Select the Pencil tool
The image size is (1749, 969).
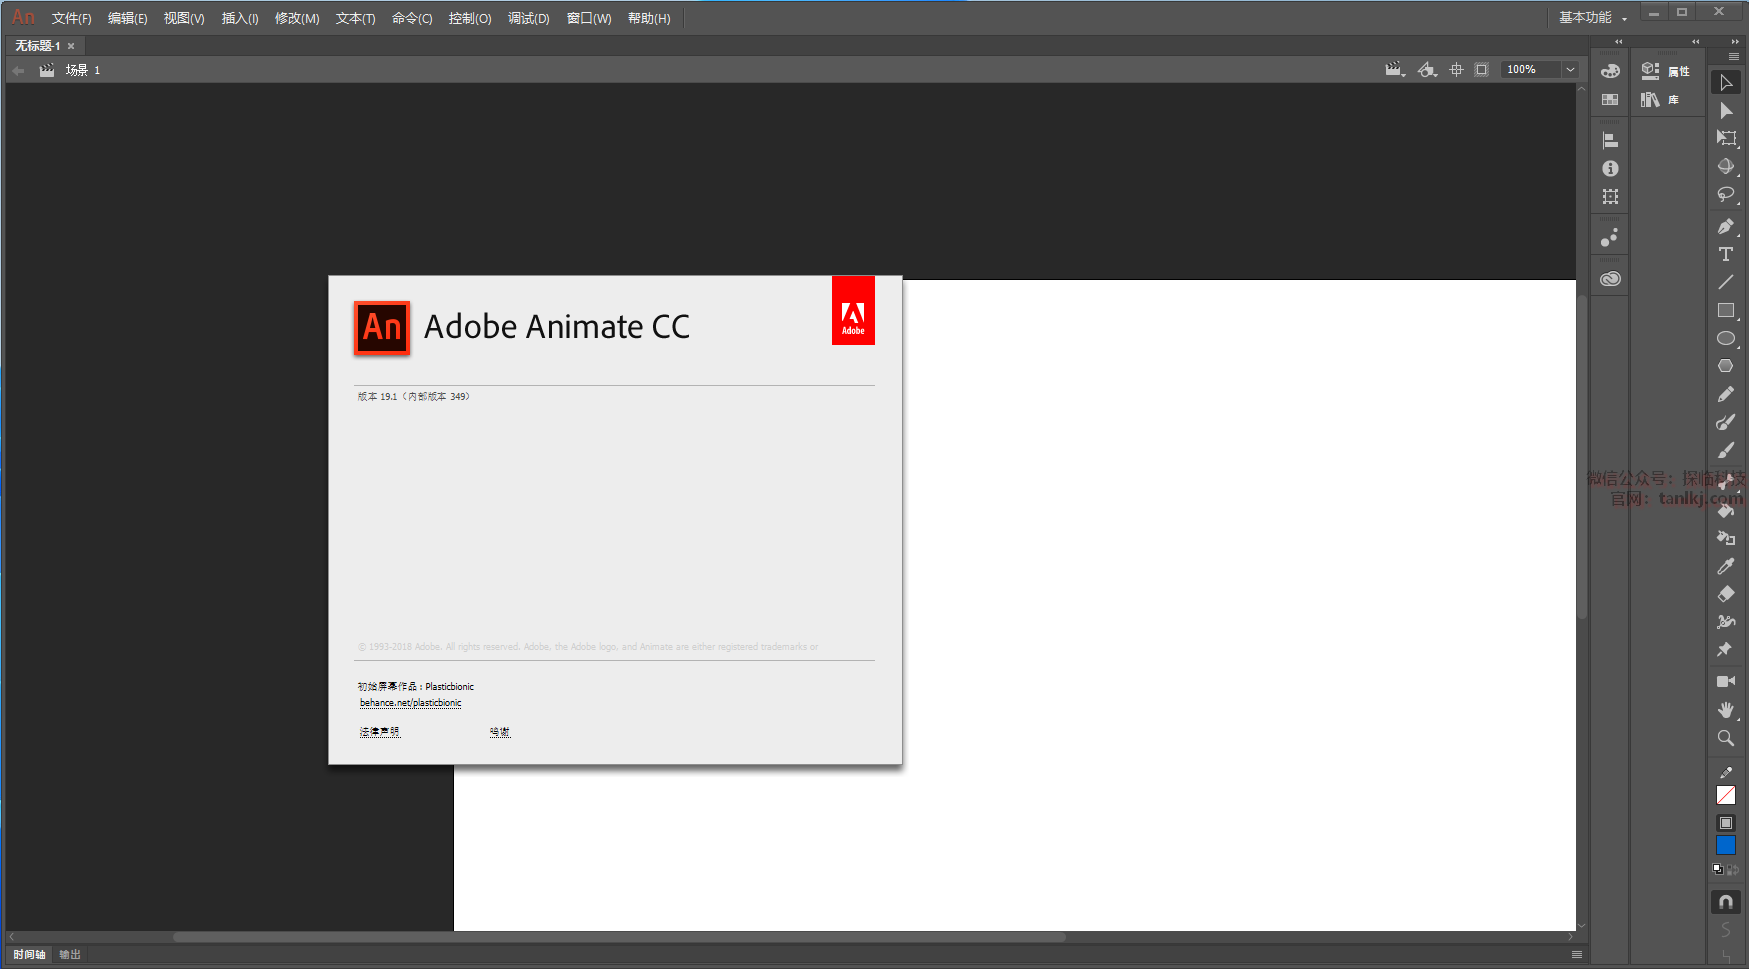[1726, 394]
